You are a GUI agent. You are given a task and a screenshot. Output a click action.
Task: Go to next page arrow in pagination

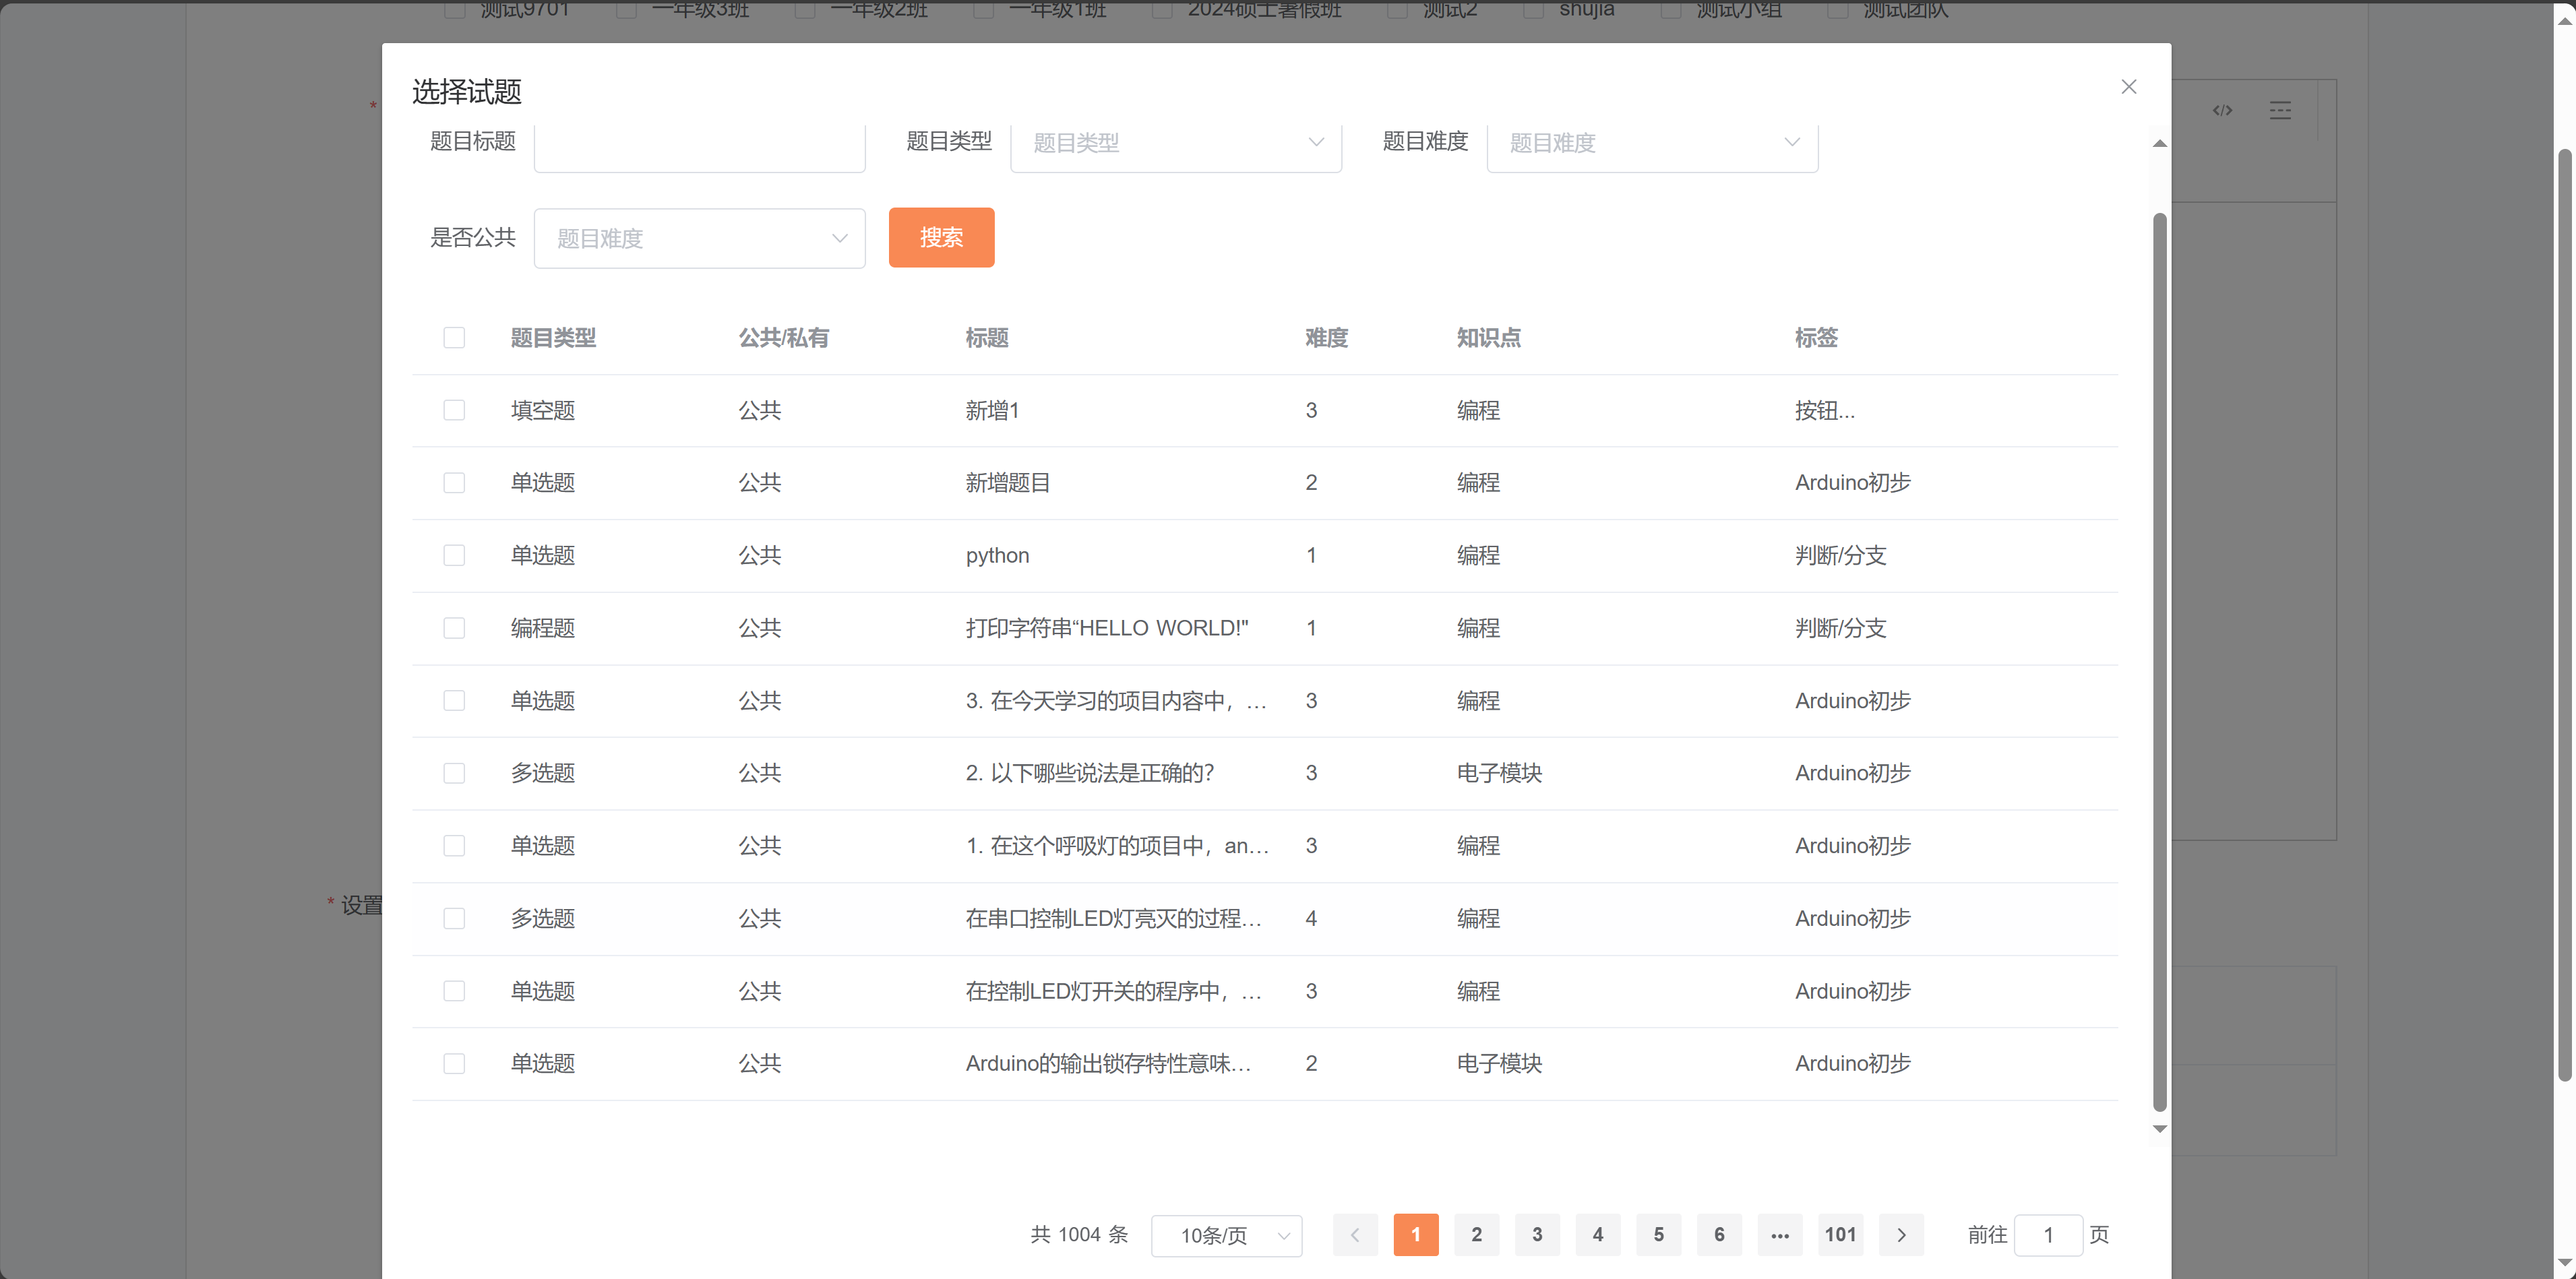1901,1235
